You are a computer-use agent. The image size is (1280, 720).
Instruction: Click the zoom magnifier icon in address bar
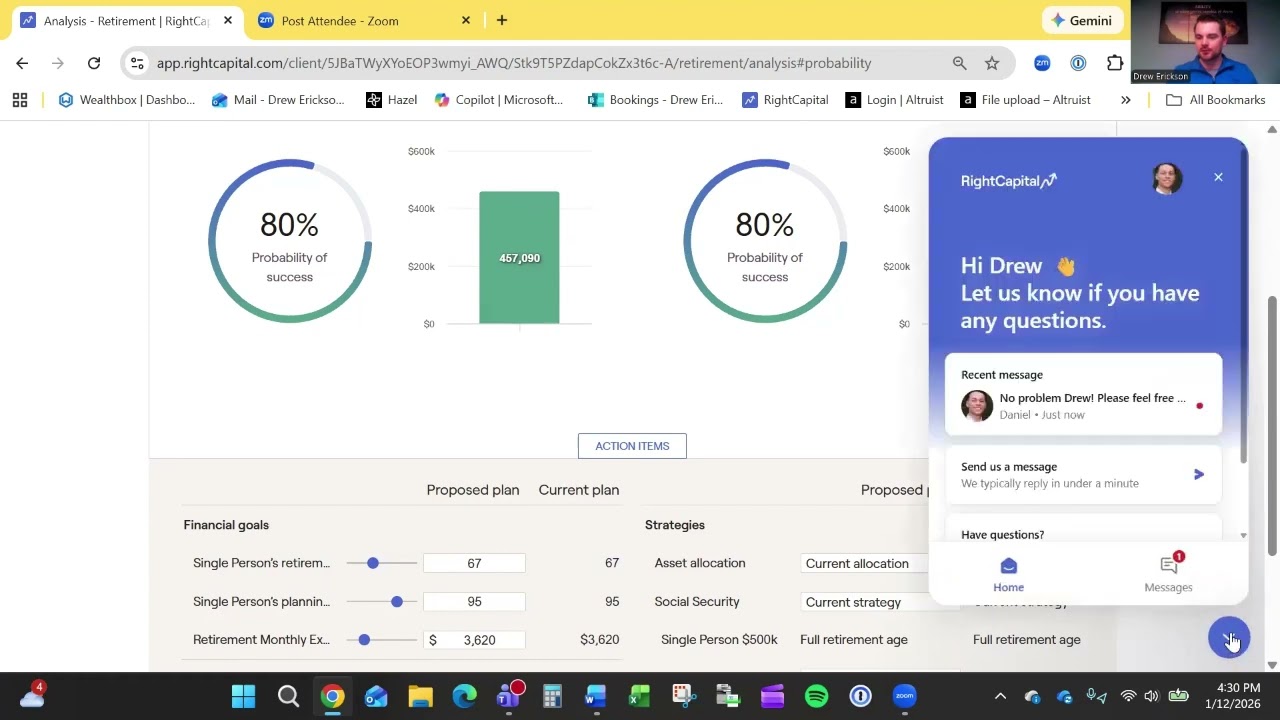pos(960,63)
